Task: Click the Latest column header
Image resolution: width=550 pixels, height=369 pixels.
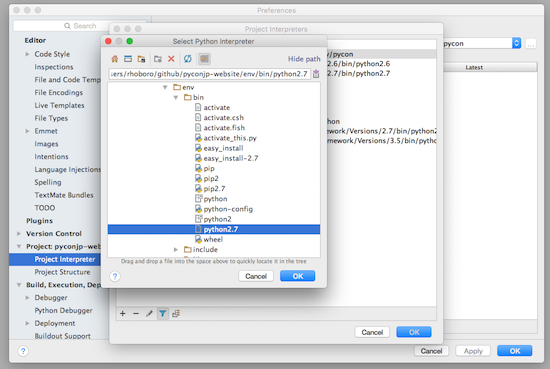Action: tap(474, 67)
